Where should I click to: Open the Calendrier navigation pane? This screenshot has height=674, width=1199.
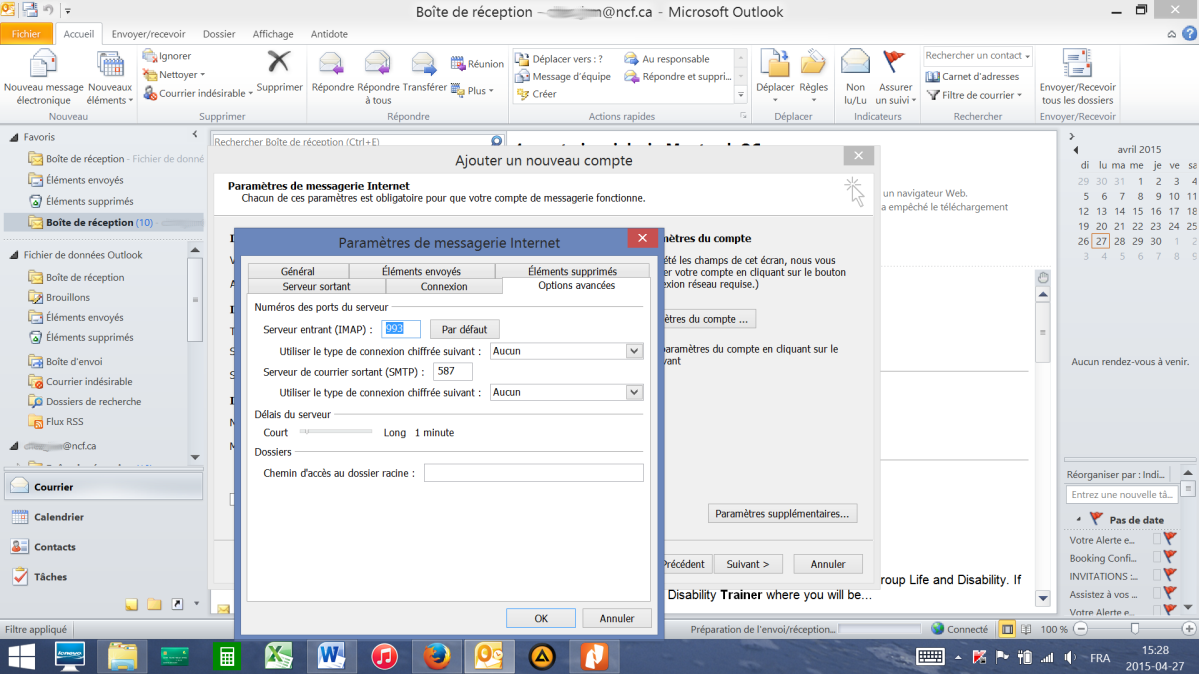[103, 517]
